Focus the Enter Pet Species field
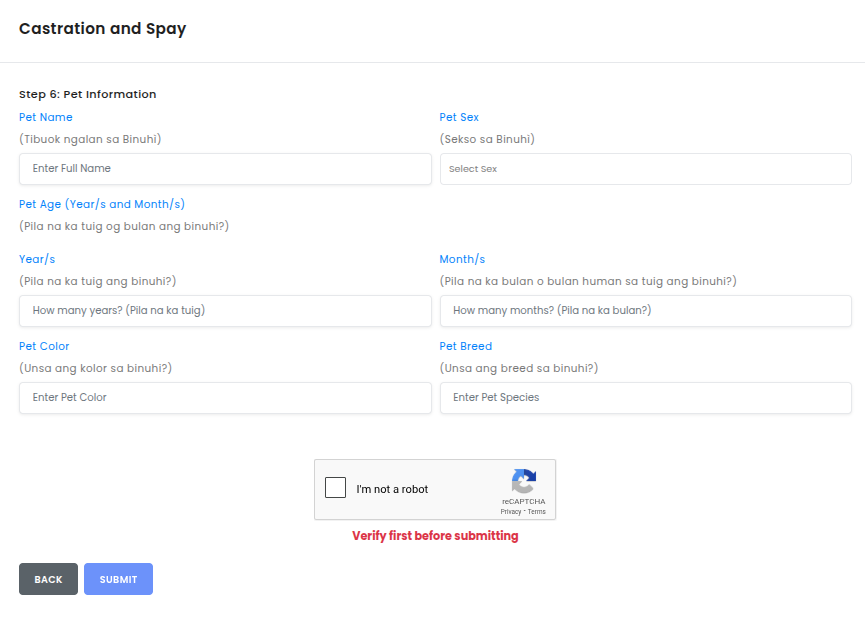Viewport: 865px width, 617px height. tap(645, 398)
